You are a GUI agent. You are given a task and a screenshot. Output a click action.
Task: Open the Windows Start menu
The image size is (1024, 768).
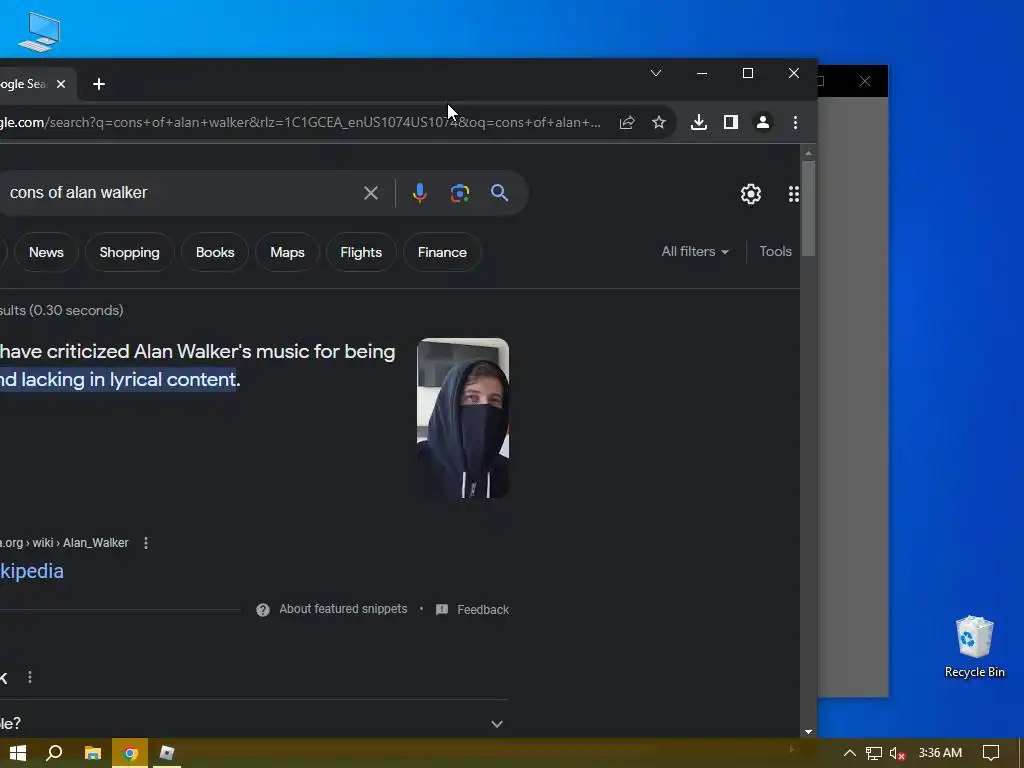[18, 753]
